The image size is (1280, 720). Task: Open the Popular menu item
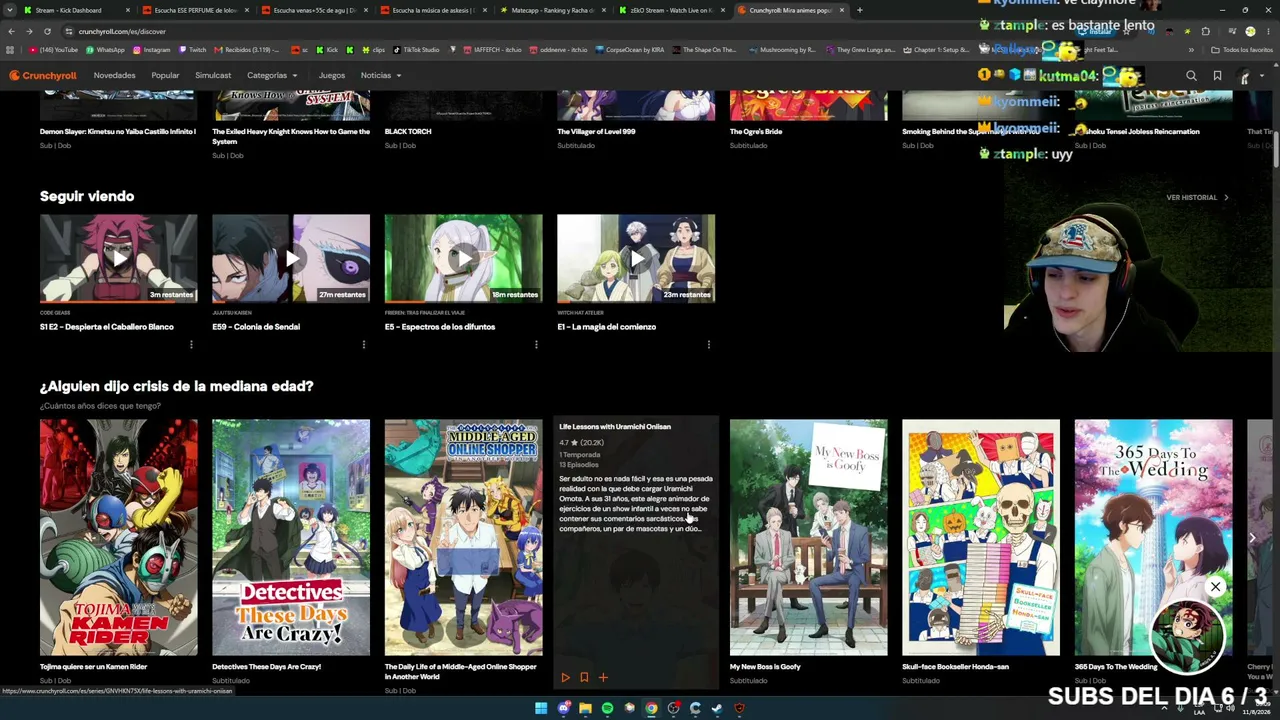point(165,75)
